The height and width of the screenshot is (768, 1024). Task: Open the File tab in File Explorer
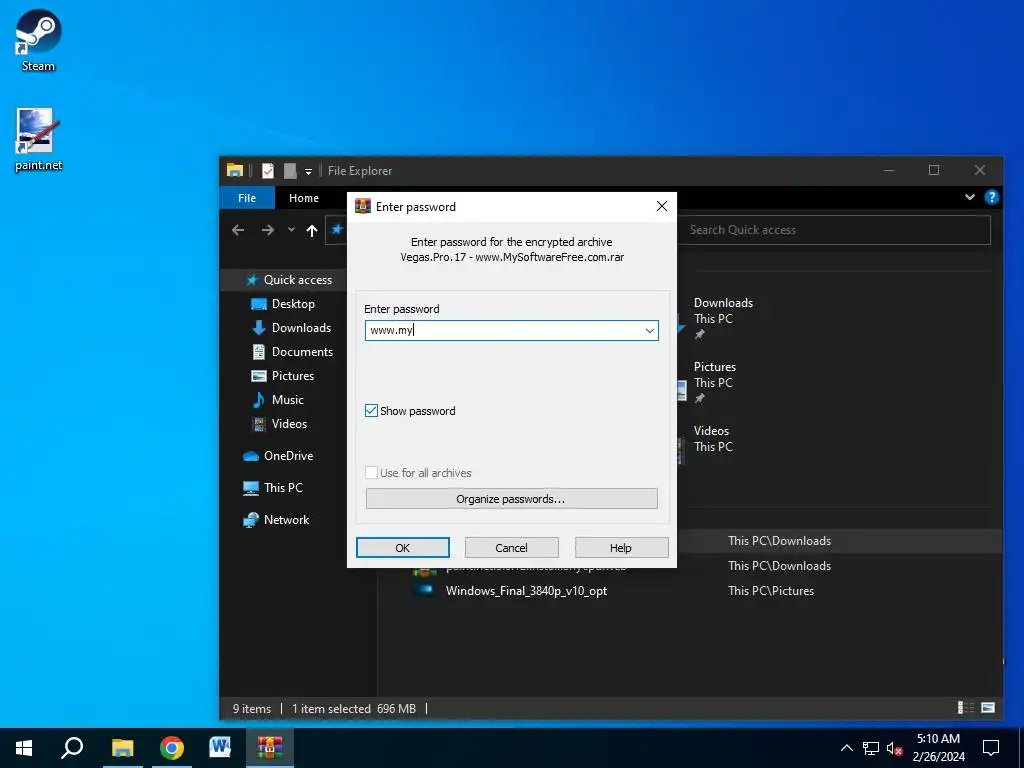tap(247, 198)
